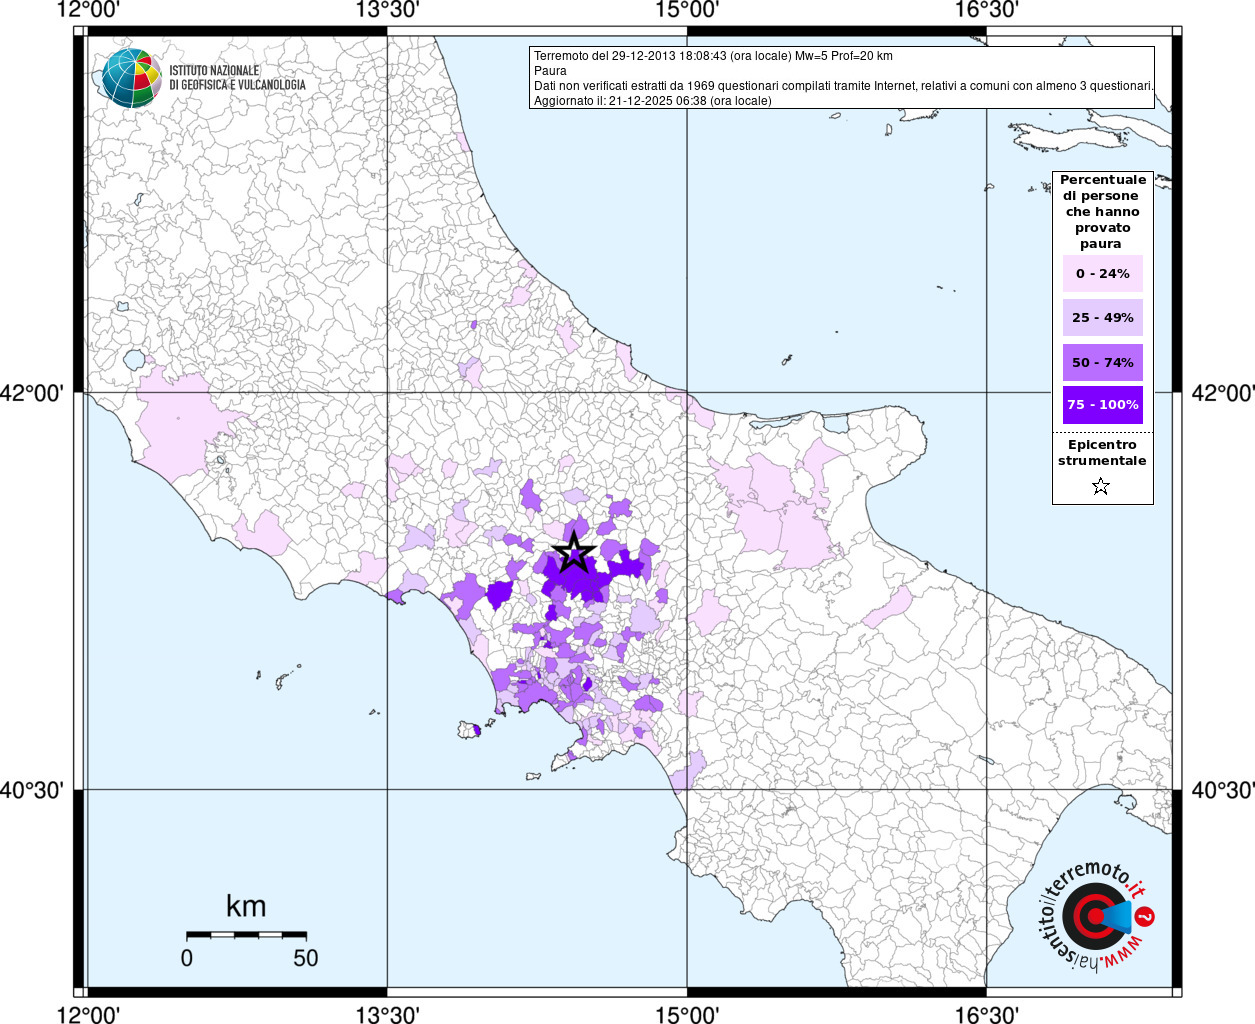Image resolution: width=1255 pixels, height=1024 pixels.
Task: Click the 42°00' label on left axis
Action: point(32,393)
